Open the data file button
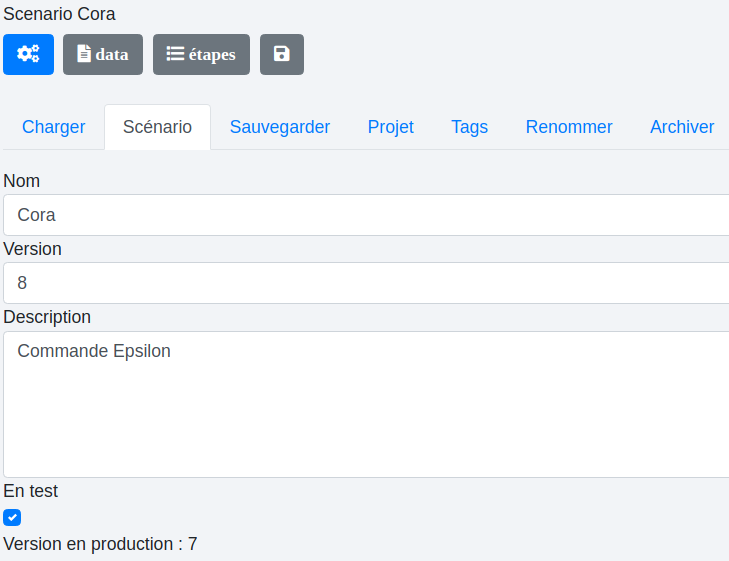729x561 pixels. pos(103,54)
